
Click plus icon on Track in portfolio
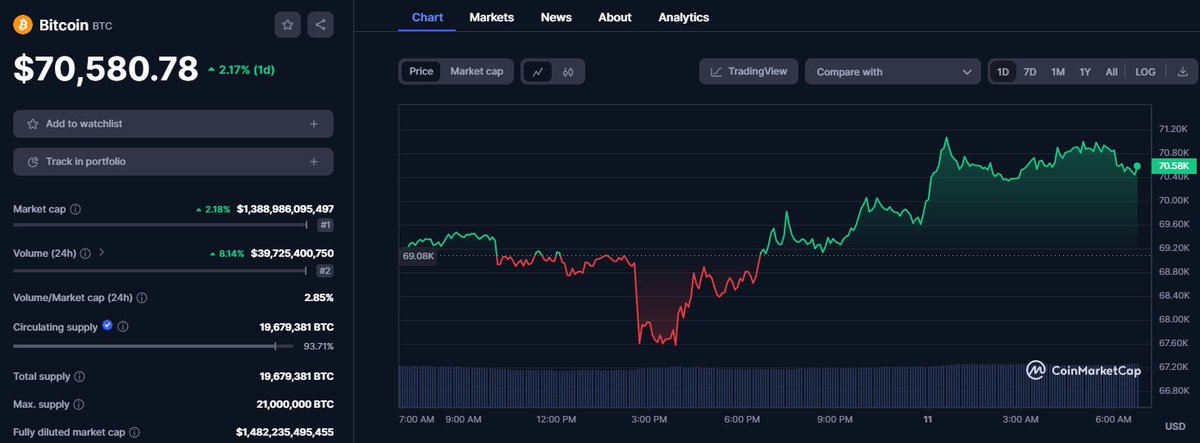pyautogui.click(x=314, y=161)
